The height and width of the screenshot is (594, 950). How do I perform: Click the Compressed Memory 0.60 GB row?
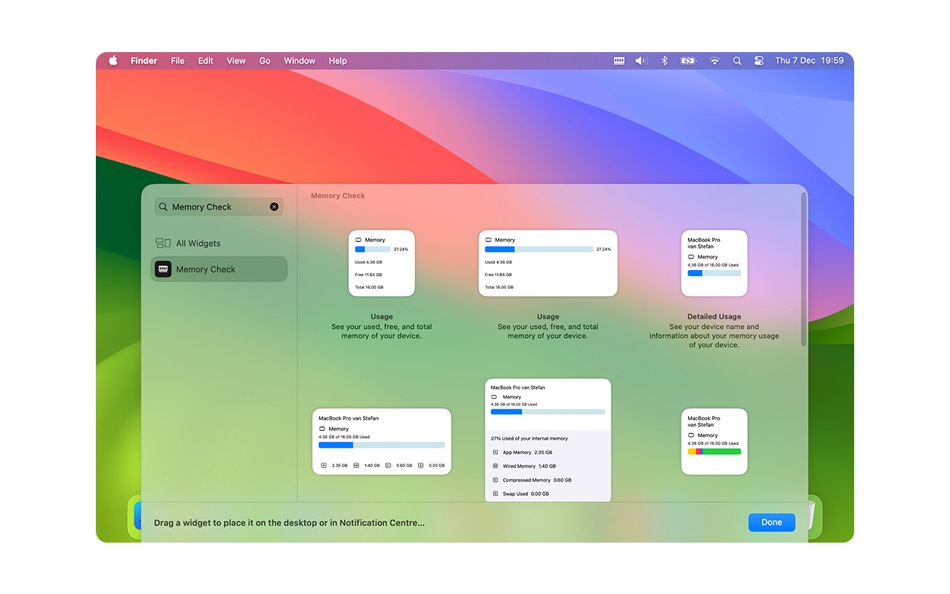tap(532, 480)
